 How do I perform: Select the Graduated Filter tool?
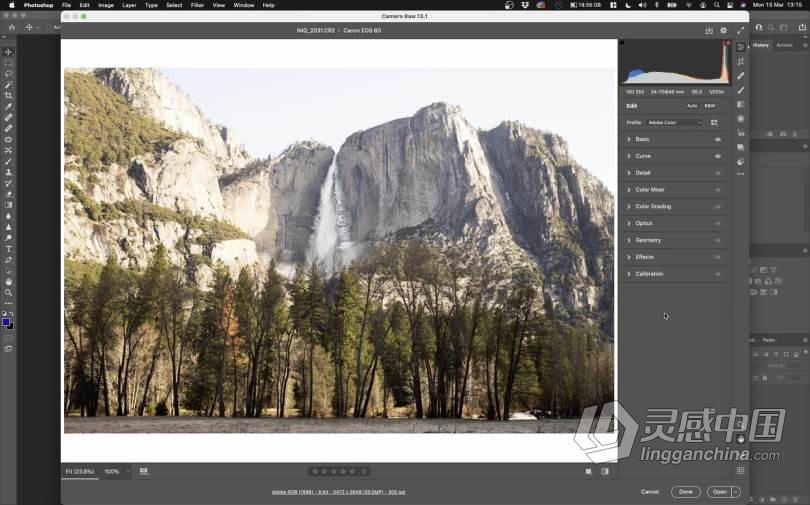741,104
